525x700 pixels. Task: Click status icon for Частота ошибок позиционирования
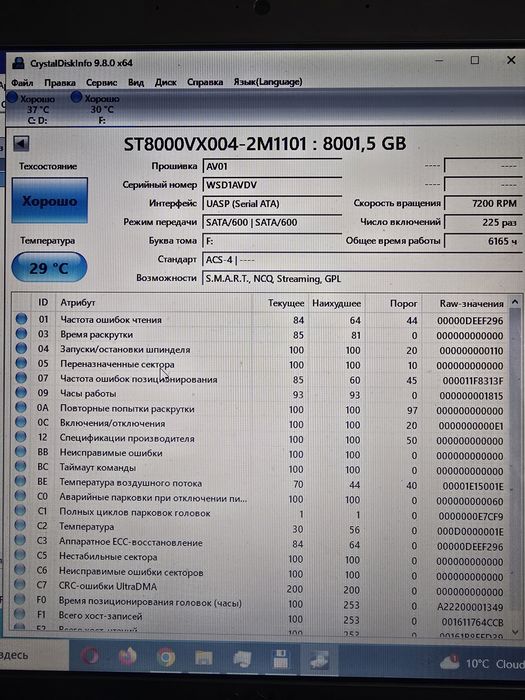pos(21,378)
